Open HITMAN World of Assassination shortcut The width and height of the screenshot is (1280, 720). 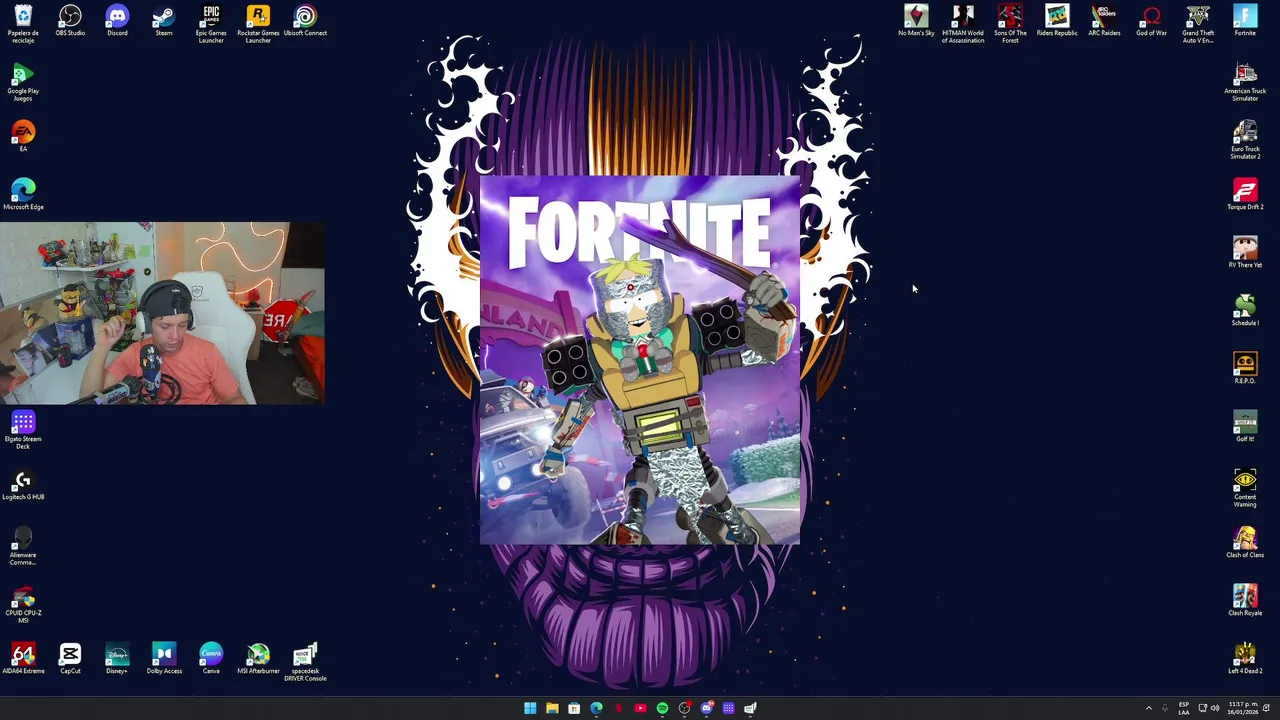pos(963,24)
